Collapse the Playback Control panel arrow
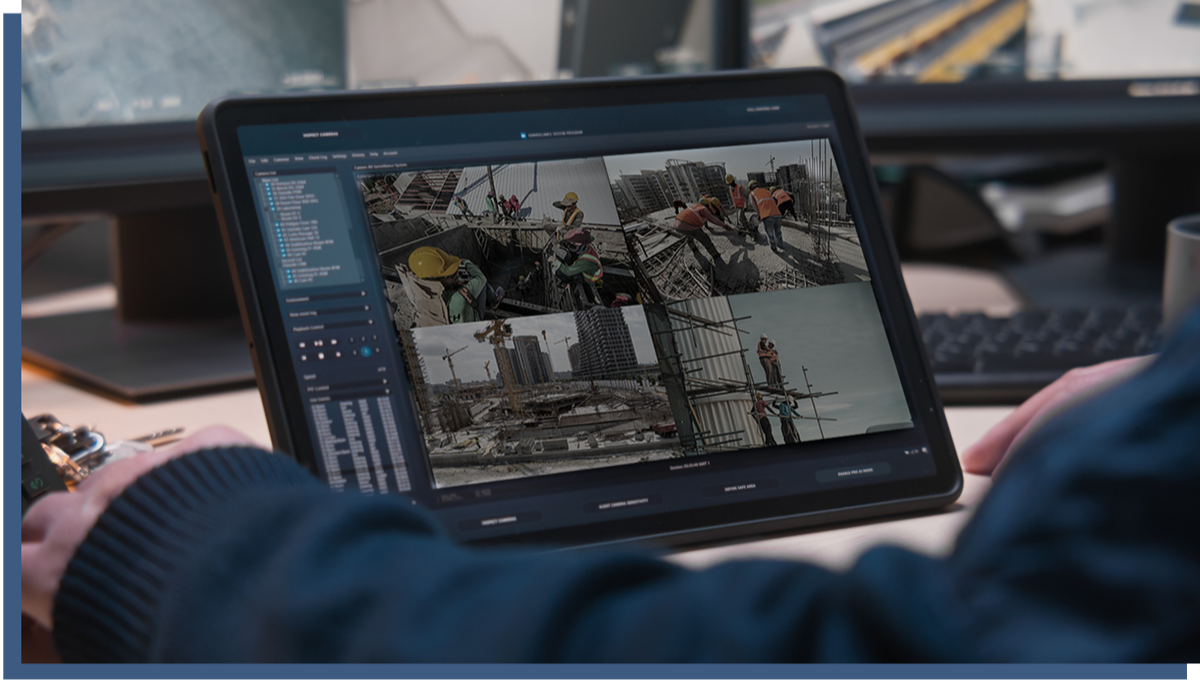This screenshot has height=681, width=1200. [370, 322]
